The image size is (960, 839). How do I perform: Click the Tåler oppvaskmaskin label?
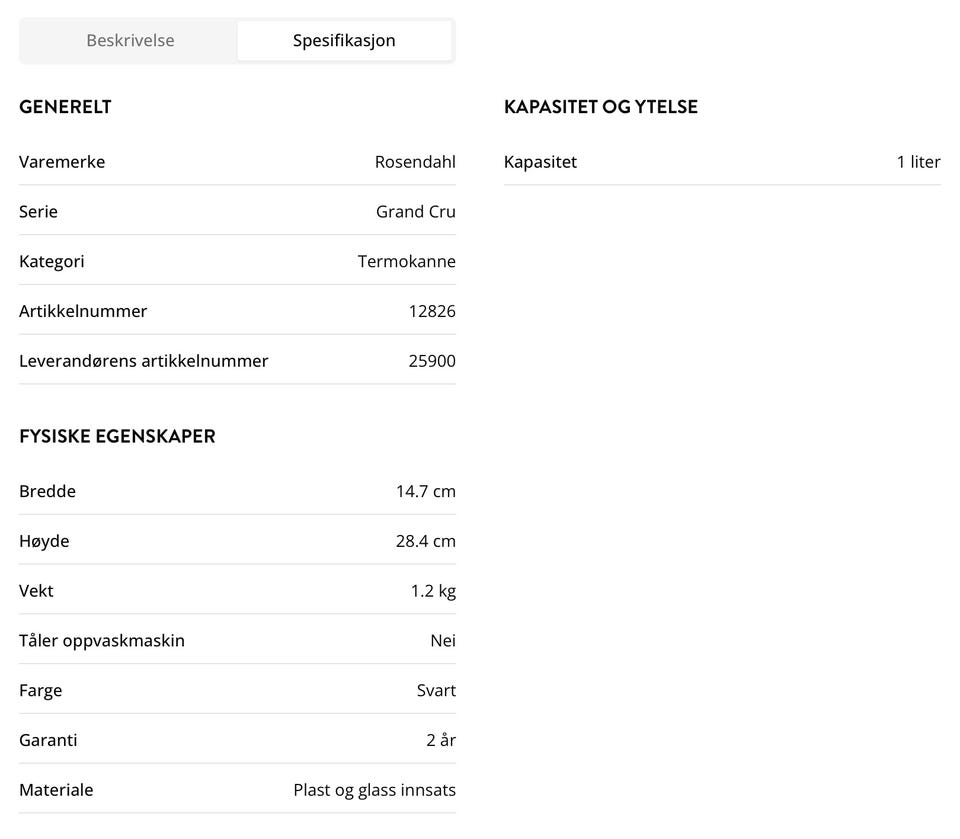102,640
